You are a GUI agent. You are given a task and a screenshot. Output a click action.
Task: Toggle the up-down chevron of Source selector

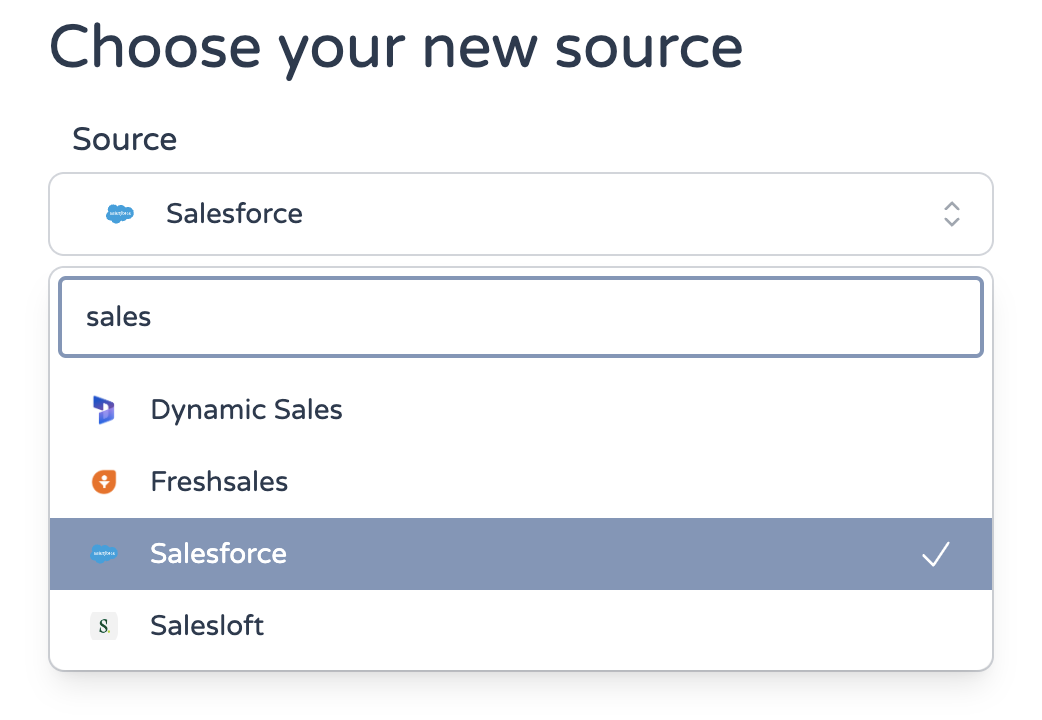pyautogui.click(x=952, y=214)
